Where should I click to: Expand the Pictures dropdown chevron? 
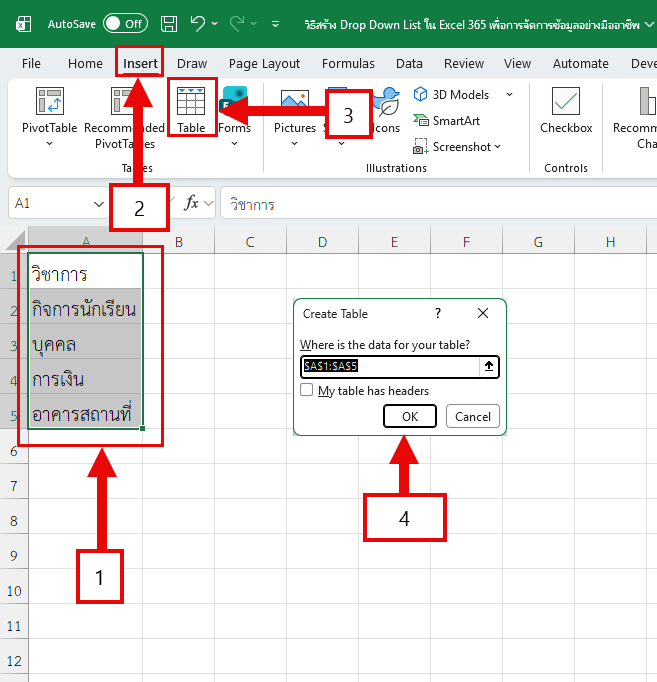(x=294, y=144)
